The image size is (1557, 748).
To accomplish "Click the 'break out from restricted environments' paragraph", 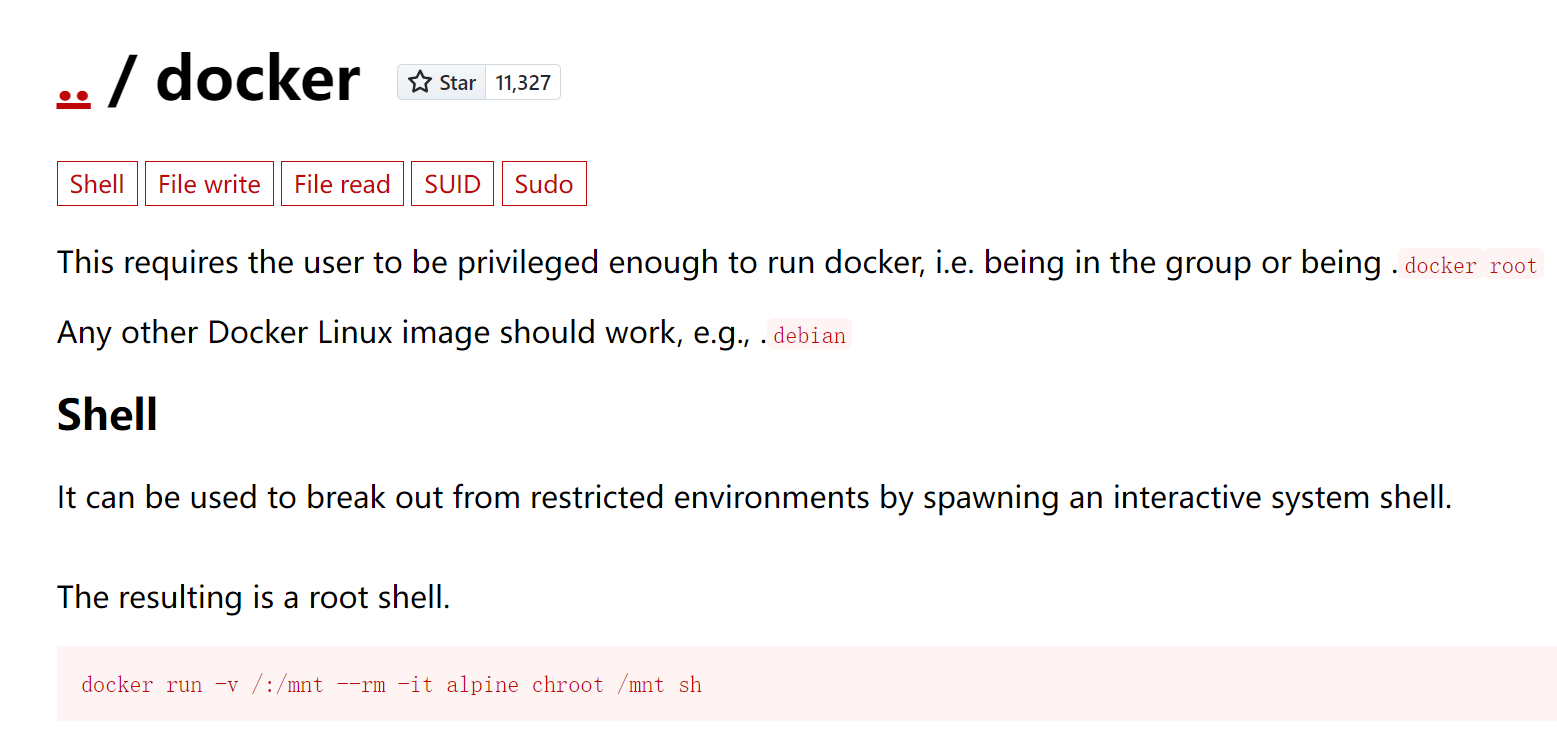I will 754,497.
